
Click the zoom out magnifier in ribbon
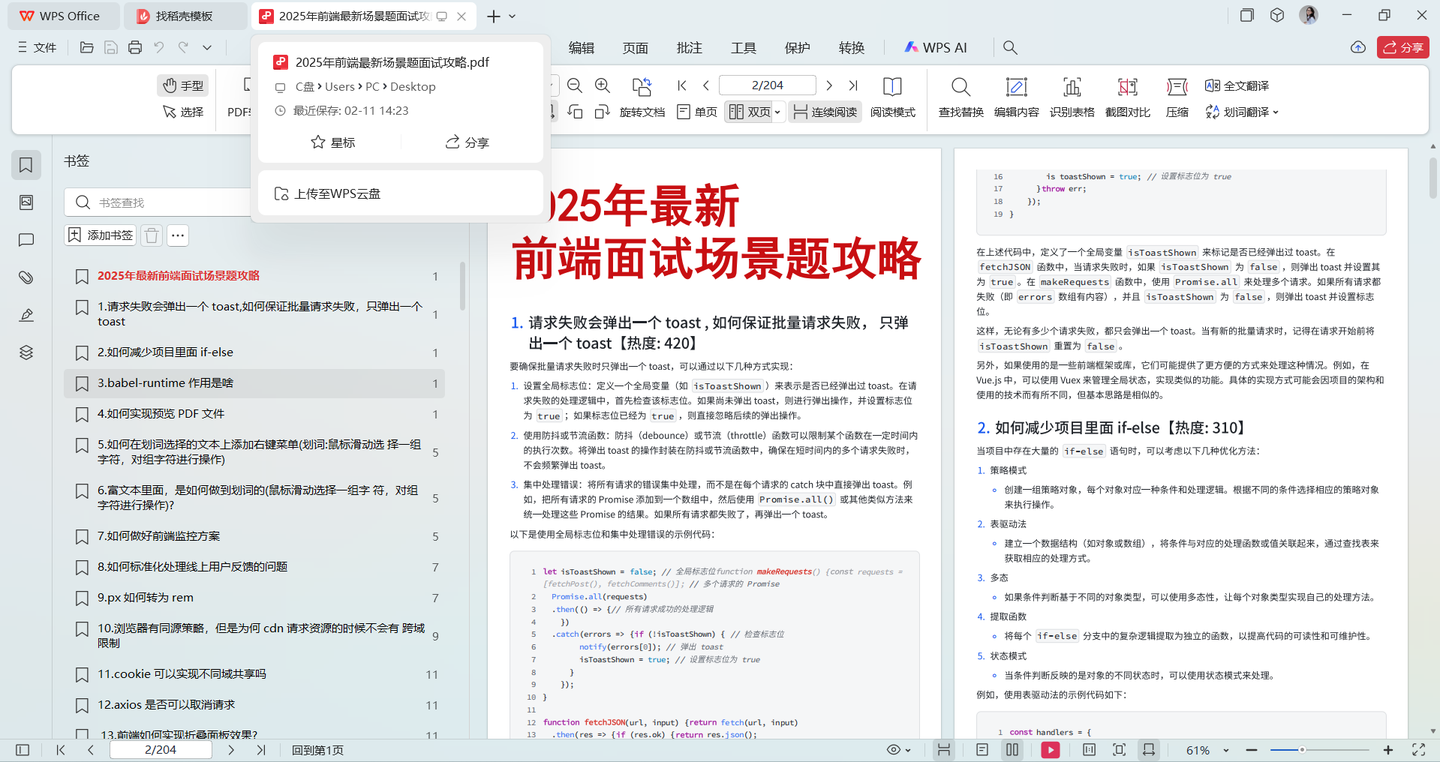click(574, 86)
